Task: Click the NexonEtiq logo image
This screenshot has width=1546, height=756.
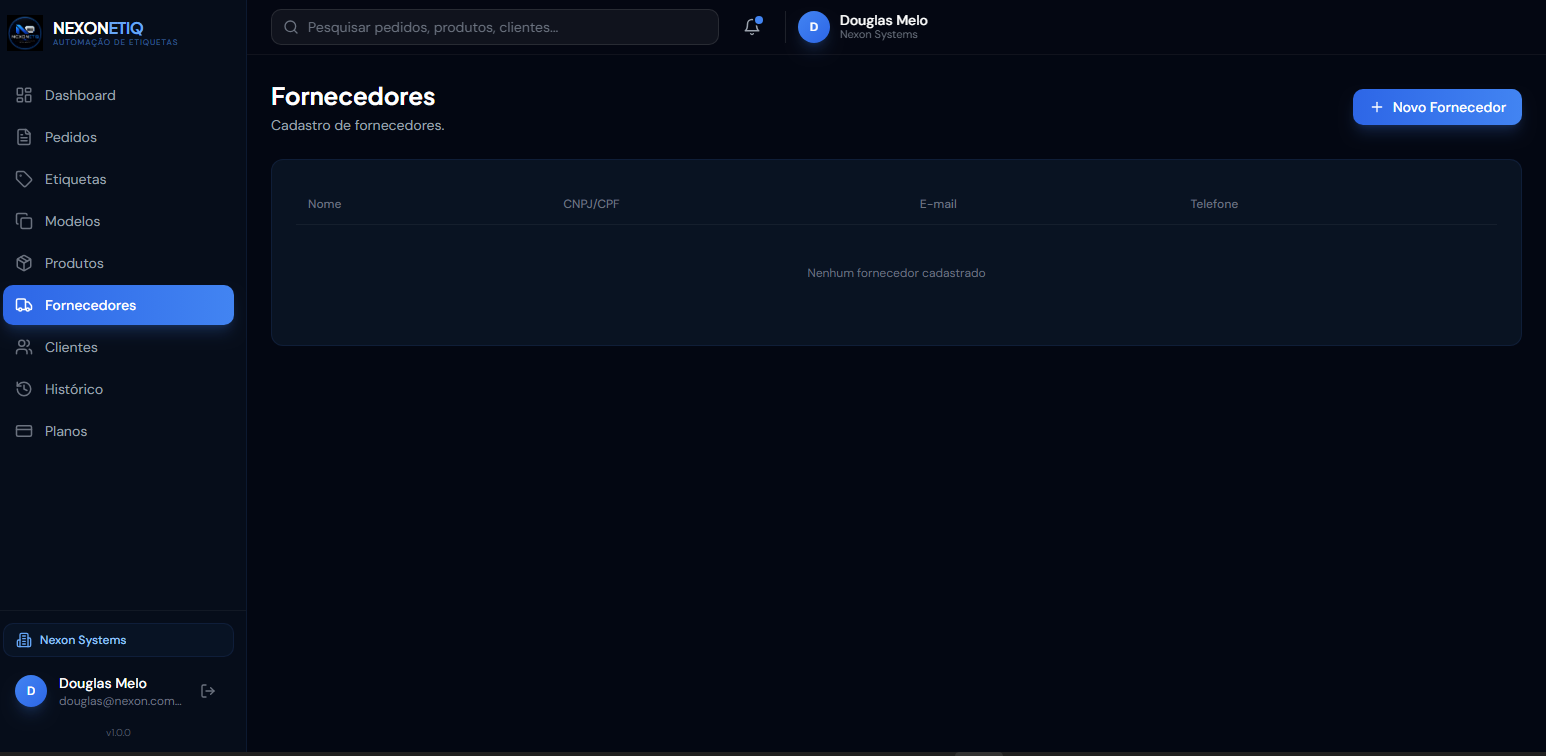Action: point(25,33)
